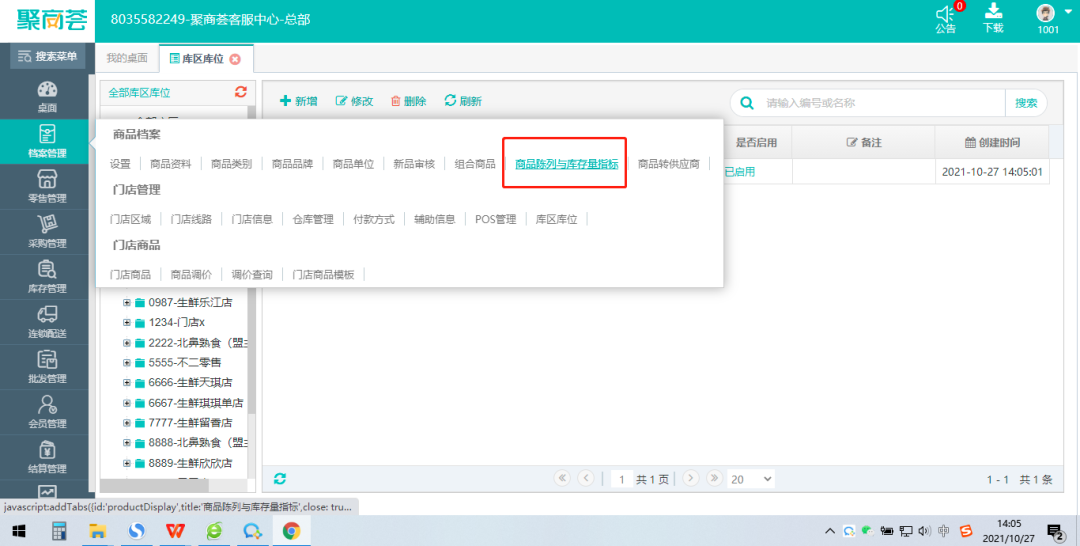Expand the 6666-生鲜天琪店 tree node
The image size is (1080, 546).
point(127,382)
